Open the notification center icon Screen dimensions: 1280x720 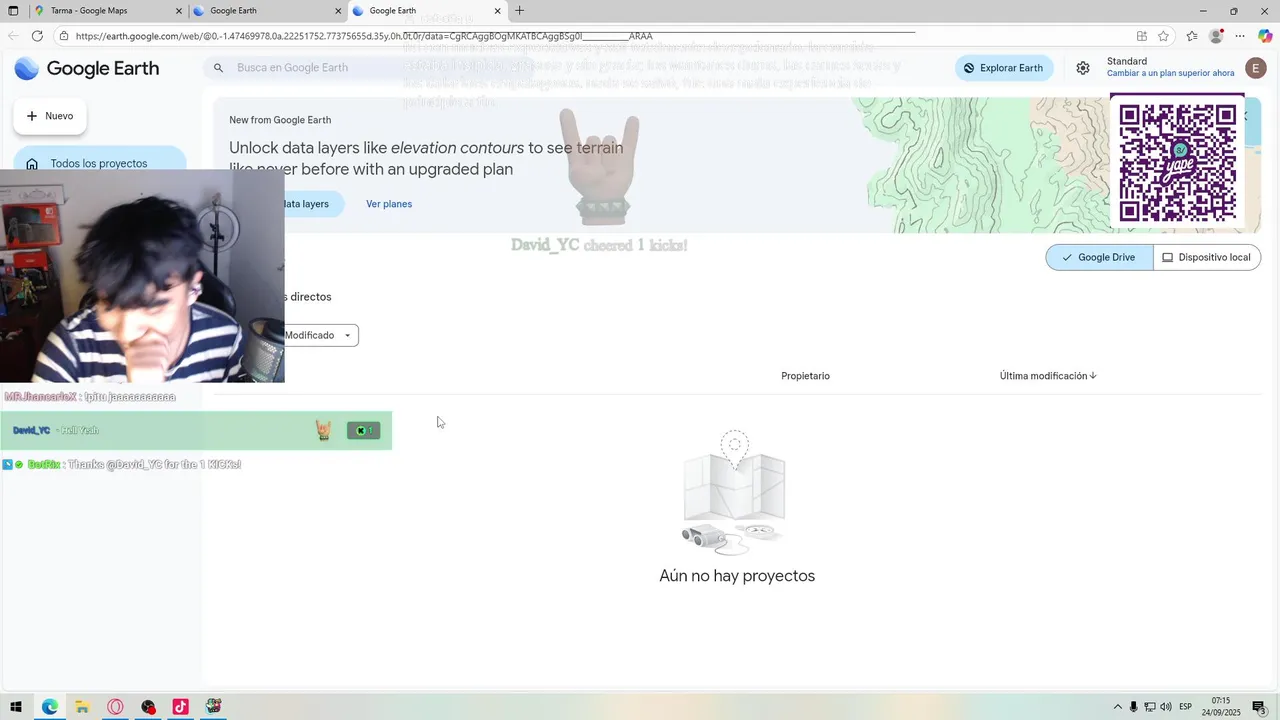[1259, 707]
